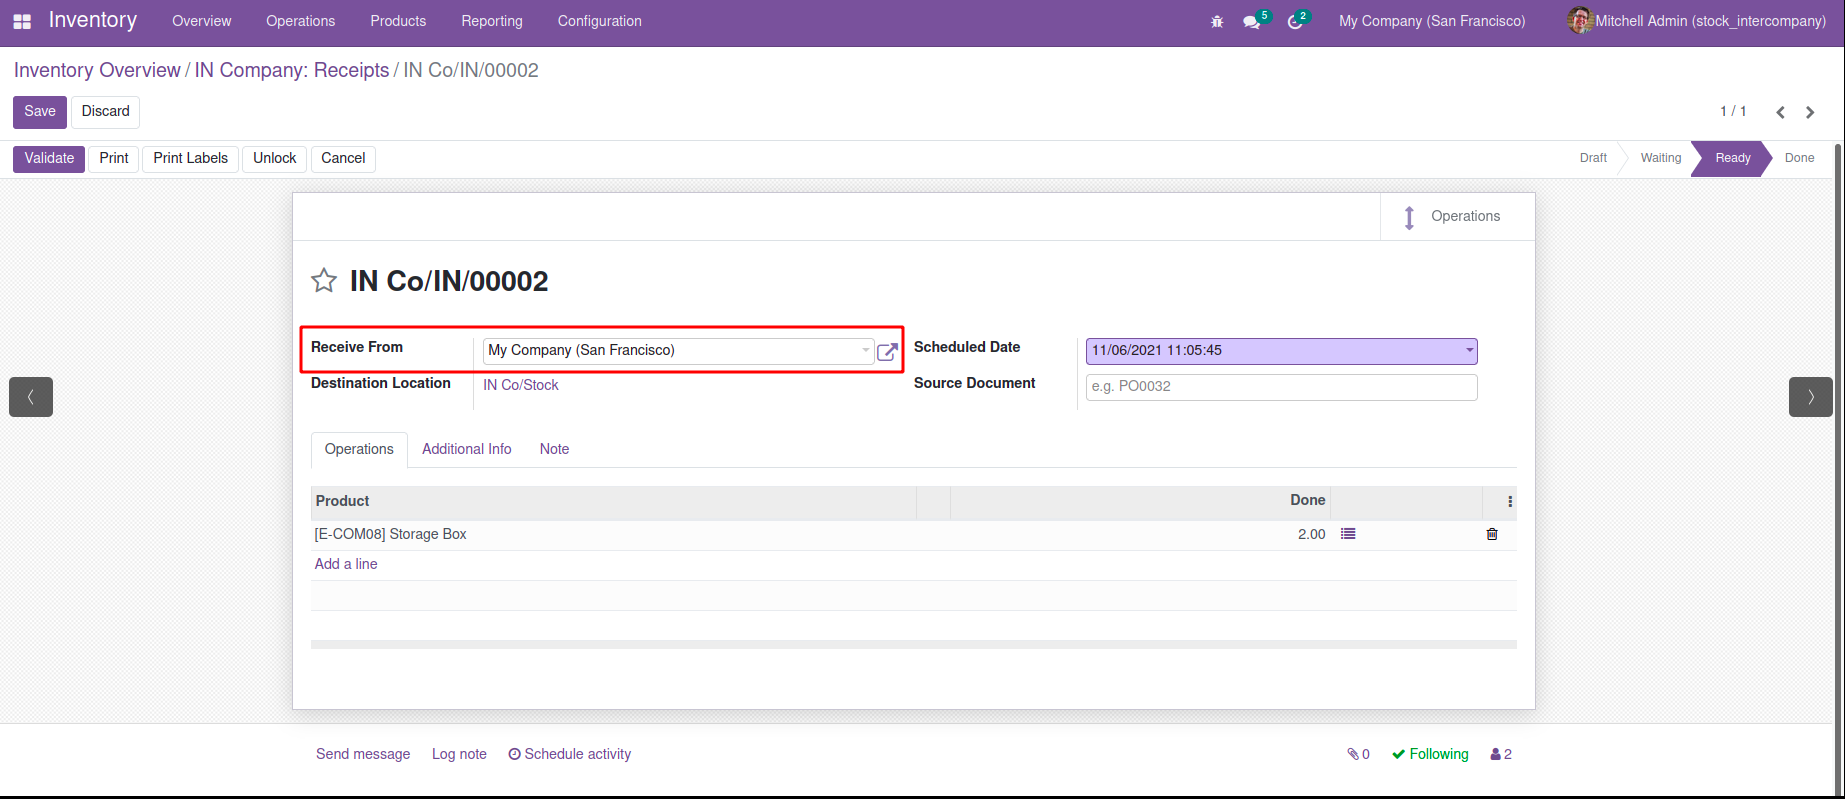The image size is (1845, 799).
Task: Expand the Receive From dropdown
Action: coord(866,350)
